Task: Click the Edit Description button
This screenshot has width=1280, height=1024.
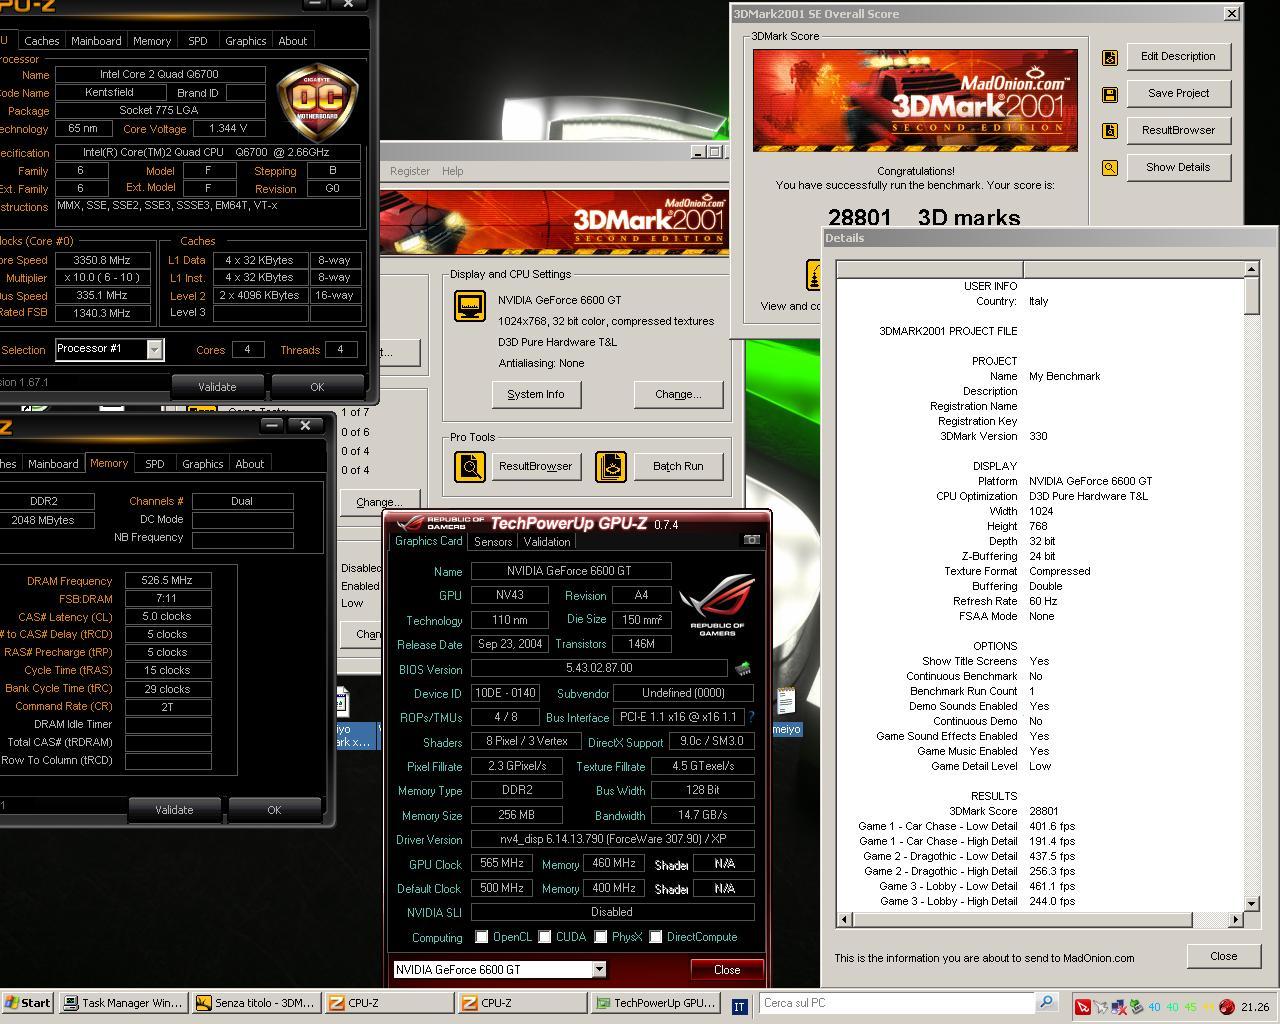Action: 1178,57
